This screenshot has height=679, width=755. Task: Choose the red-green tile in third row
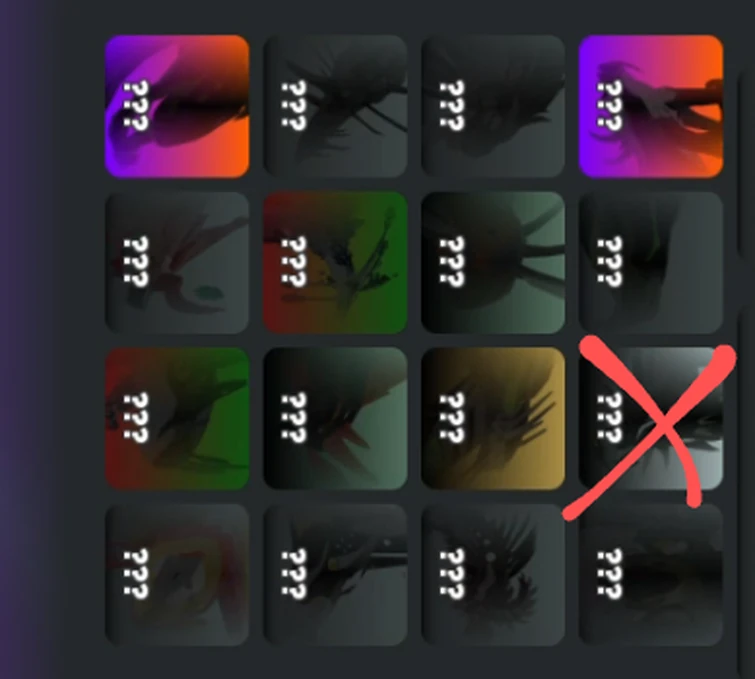pos(177,418)
